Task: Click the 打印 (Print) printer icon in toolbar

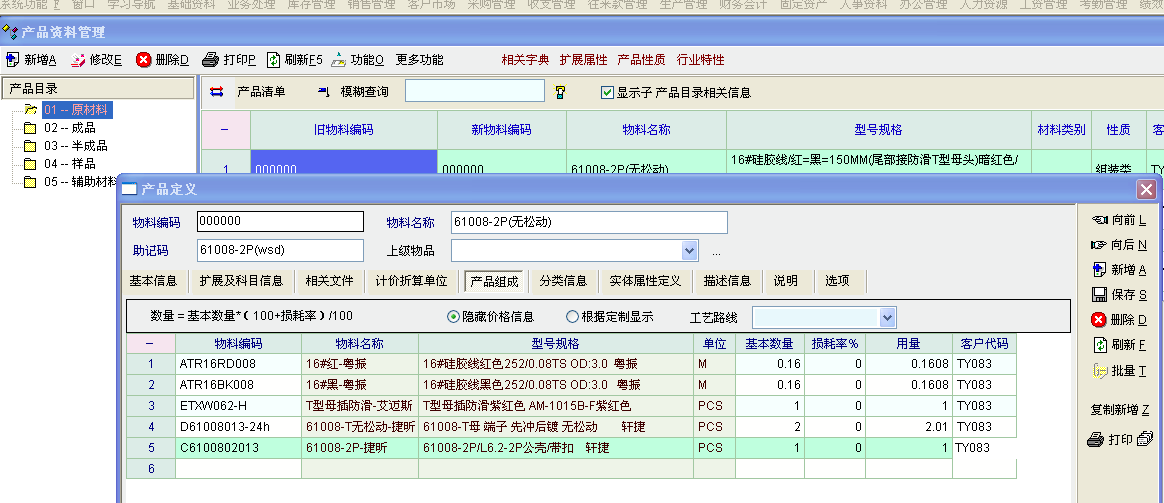Action: [210, 60]
